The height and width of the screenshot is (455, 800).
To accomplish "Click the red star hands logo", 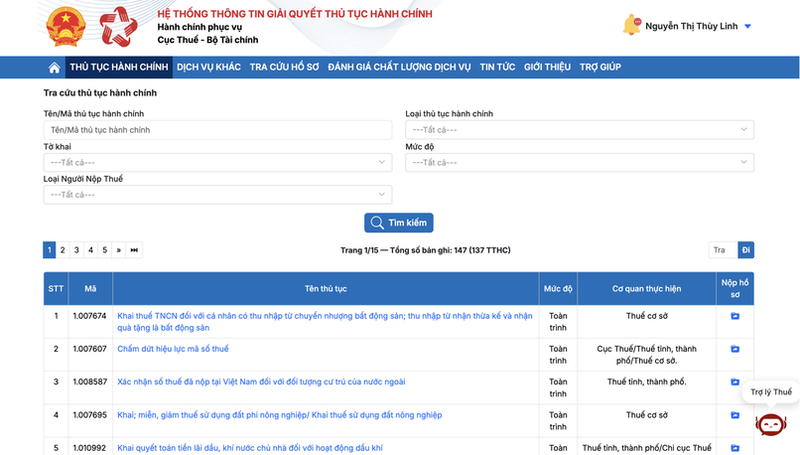I will 118,27.
